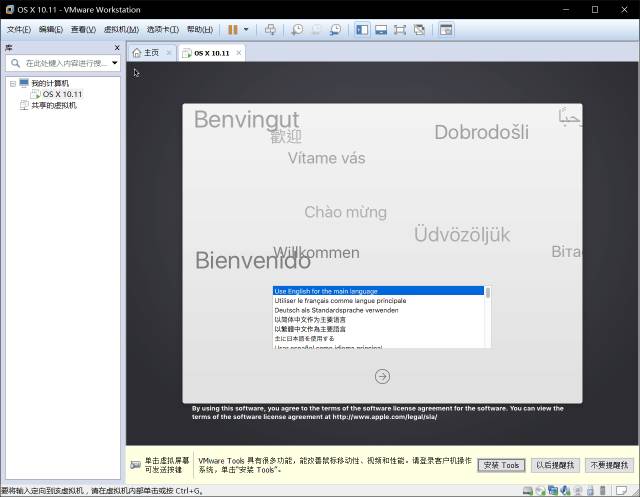The image size is (640, 497).
Task: Click the revert to snapshot icon
Action: pyautogui.click(x=316, y=29)
